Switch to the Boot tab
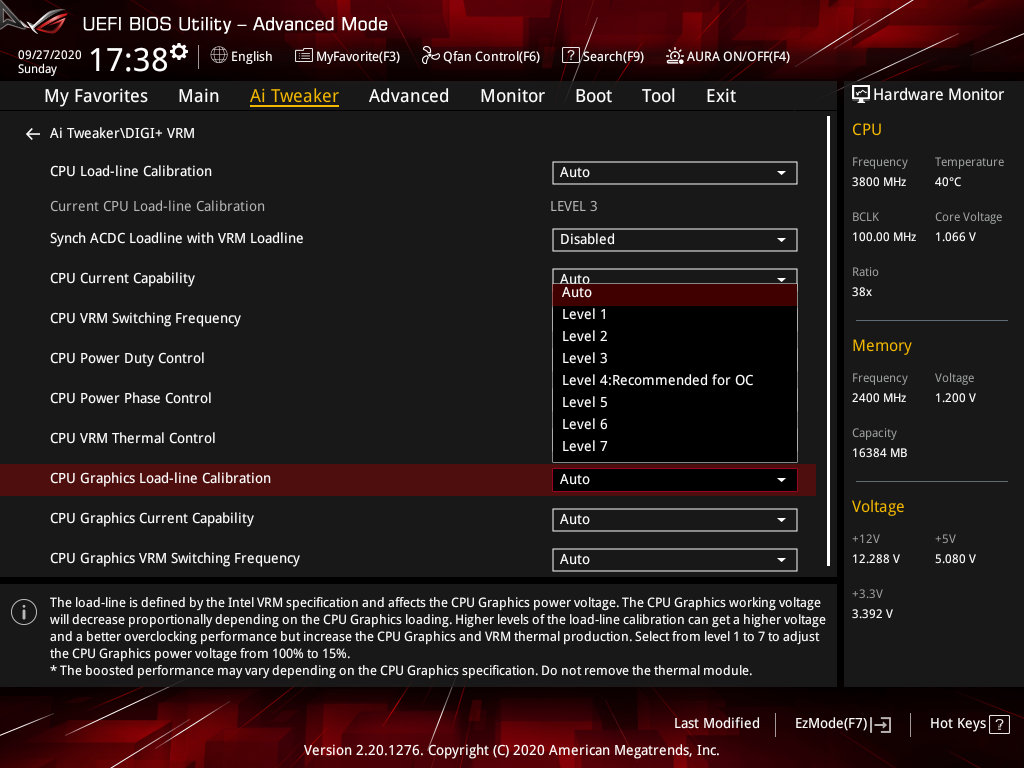The width and height of the screenshot is (1024, 768). click(x=593, y=96)
